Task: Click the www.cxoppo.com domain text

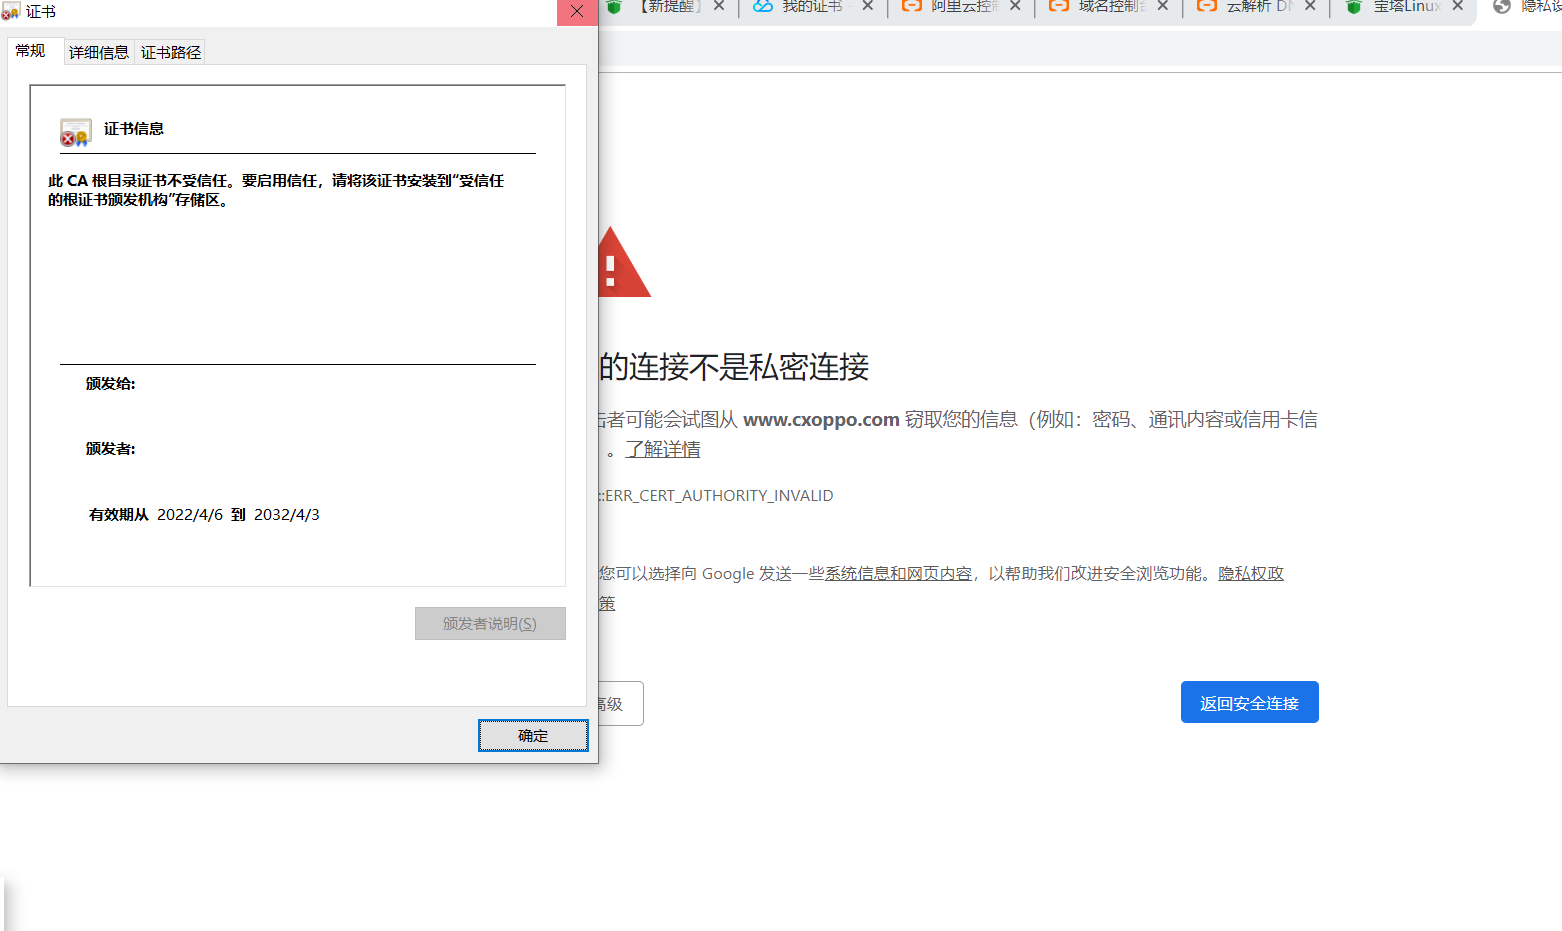Action: point(821,419)
